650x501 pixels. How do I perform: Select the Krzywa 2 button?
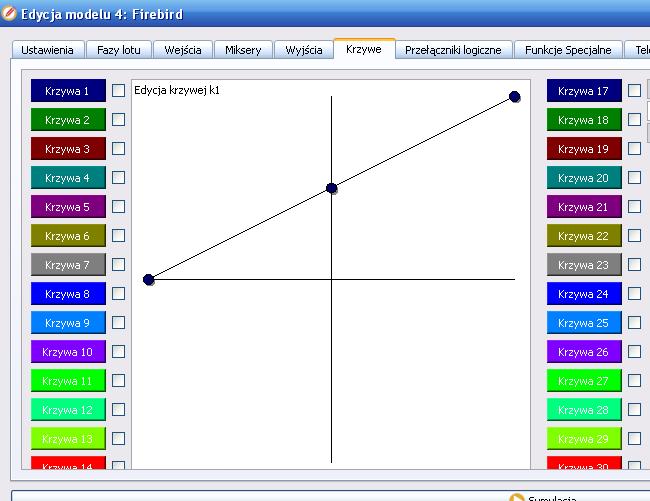(68, 120)
